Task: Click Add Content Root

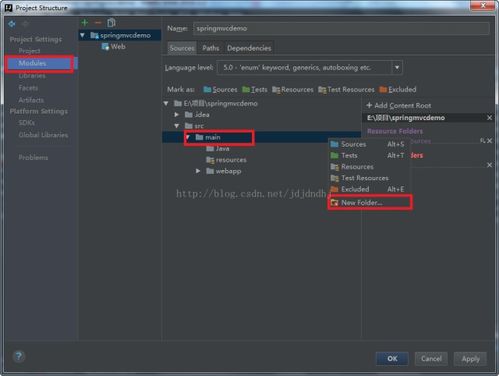Action: coord(399,105)
